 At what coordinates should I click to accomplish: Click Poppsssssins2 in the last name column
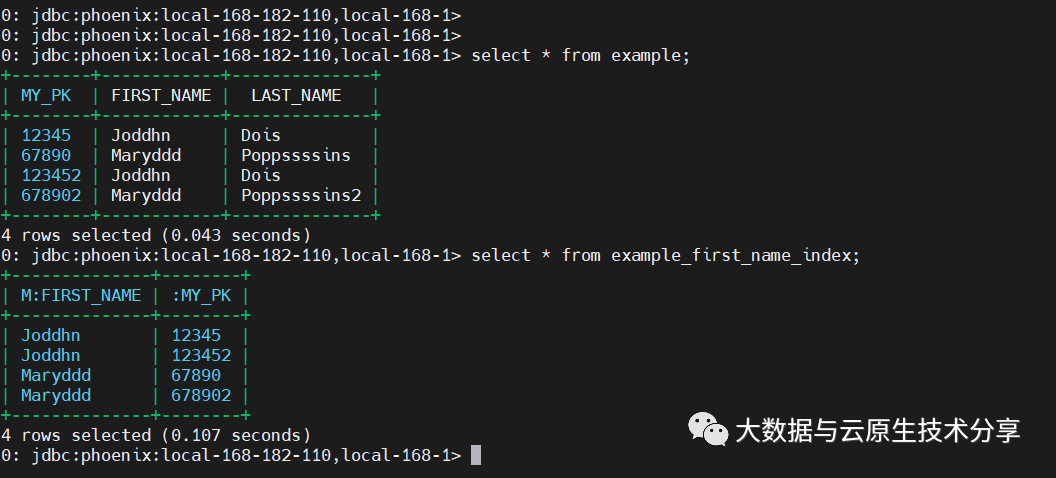coord(301,196)
